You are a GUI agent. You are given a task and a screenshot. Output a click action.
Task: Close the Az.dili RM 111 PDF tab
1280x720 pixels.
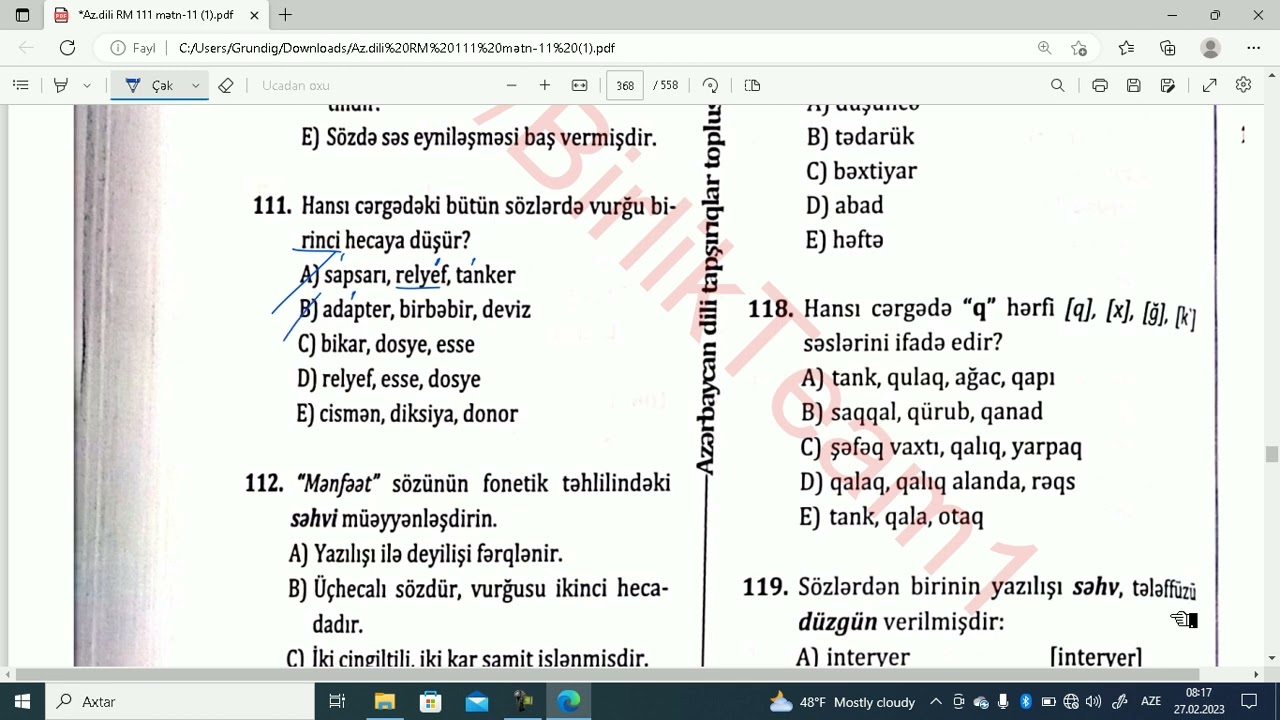pos(254,15)
